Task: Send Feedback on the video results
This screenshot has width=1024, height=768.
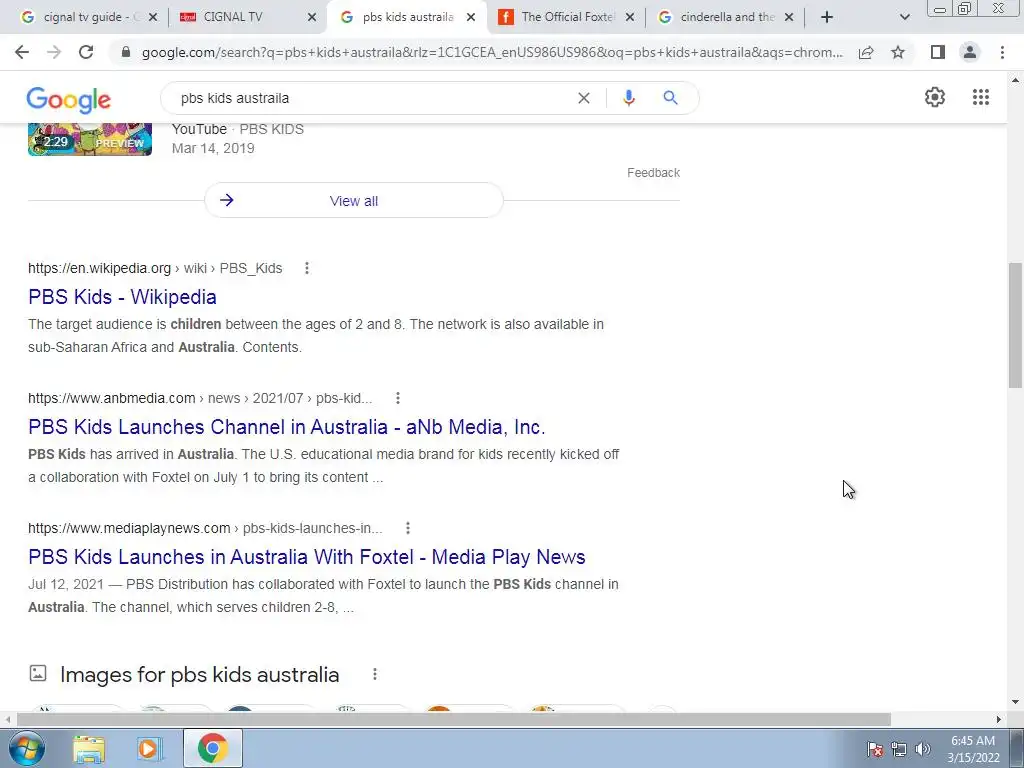Action: tap(653, 173)
